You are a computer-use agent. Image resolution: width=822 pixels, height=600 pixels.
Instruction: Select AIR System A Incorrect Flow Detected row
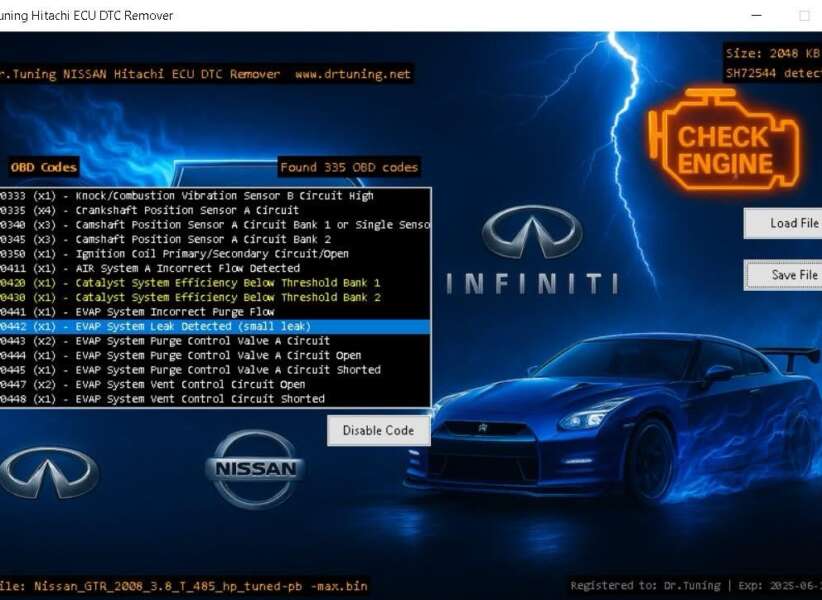pyautogui.click(x=215, y=269)
